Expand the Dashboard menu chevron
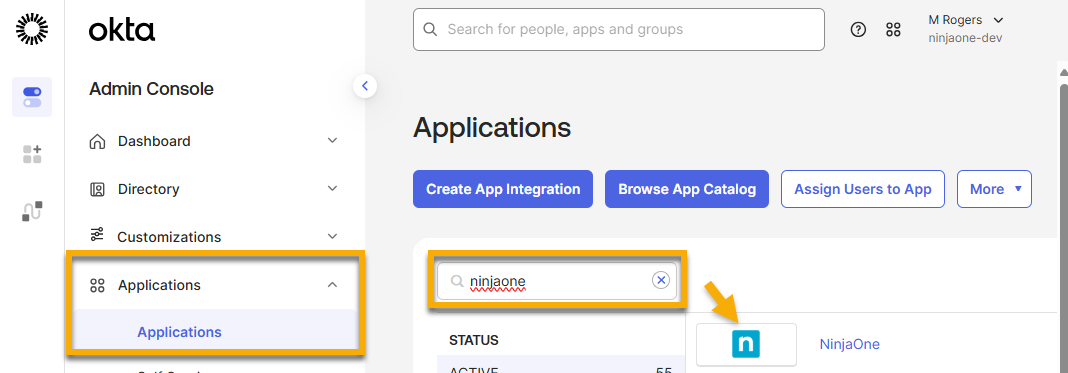 coord(332,141)
